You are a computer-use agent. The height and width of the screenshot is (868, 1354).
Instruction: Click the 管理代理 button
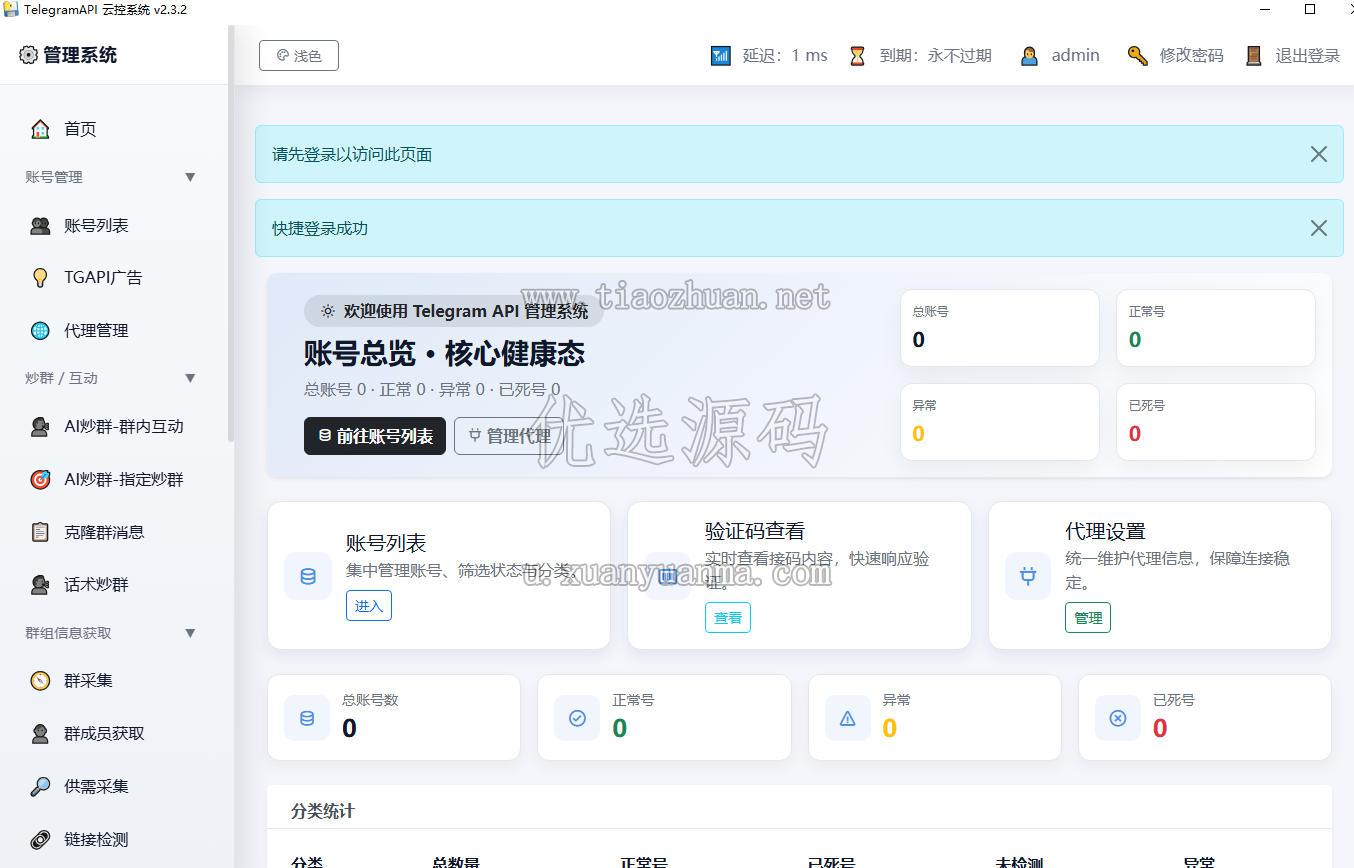[x=509, y=436]
